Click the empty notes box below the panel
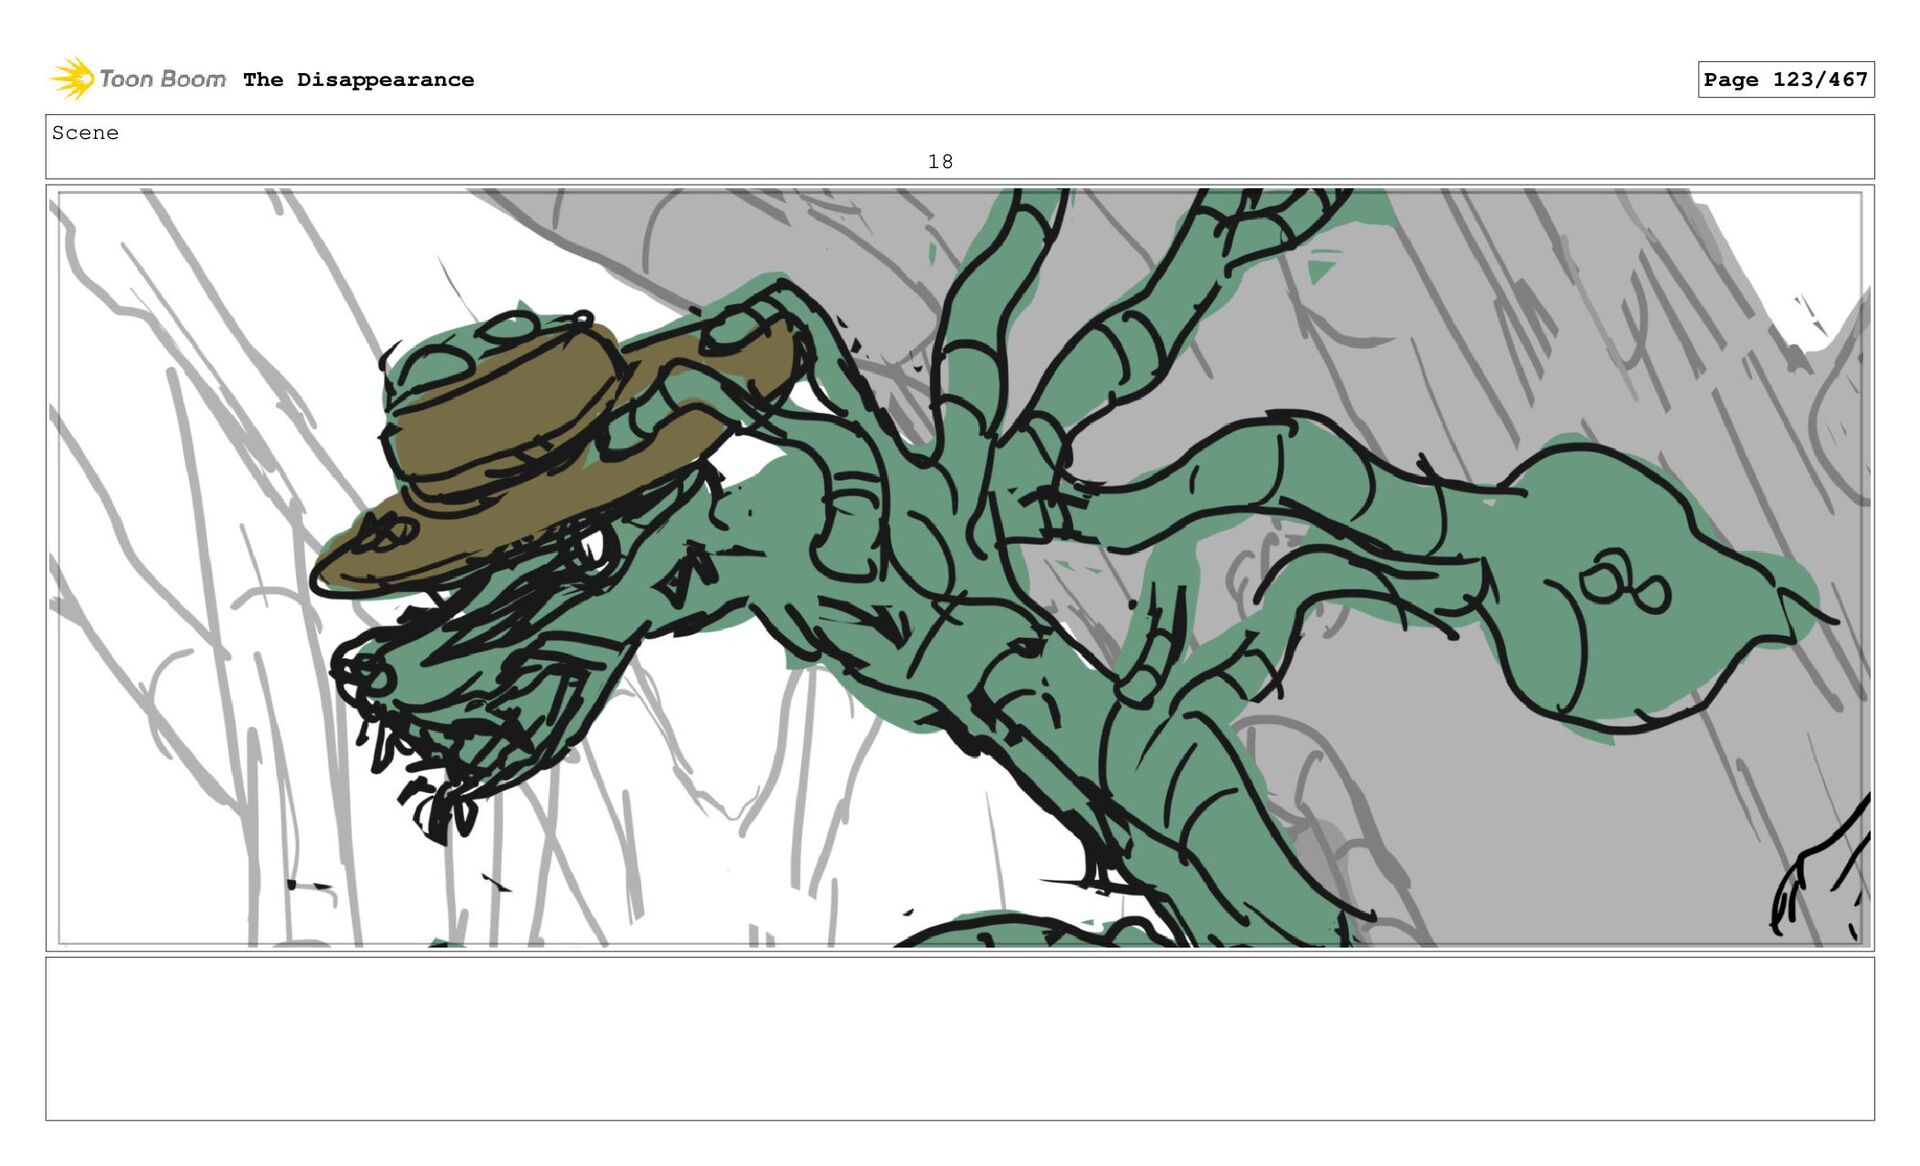 click(960, 1038)
